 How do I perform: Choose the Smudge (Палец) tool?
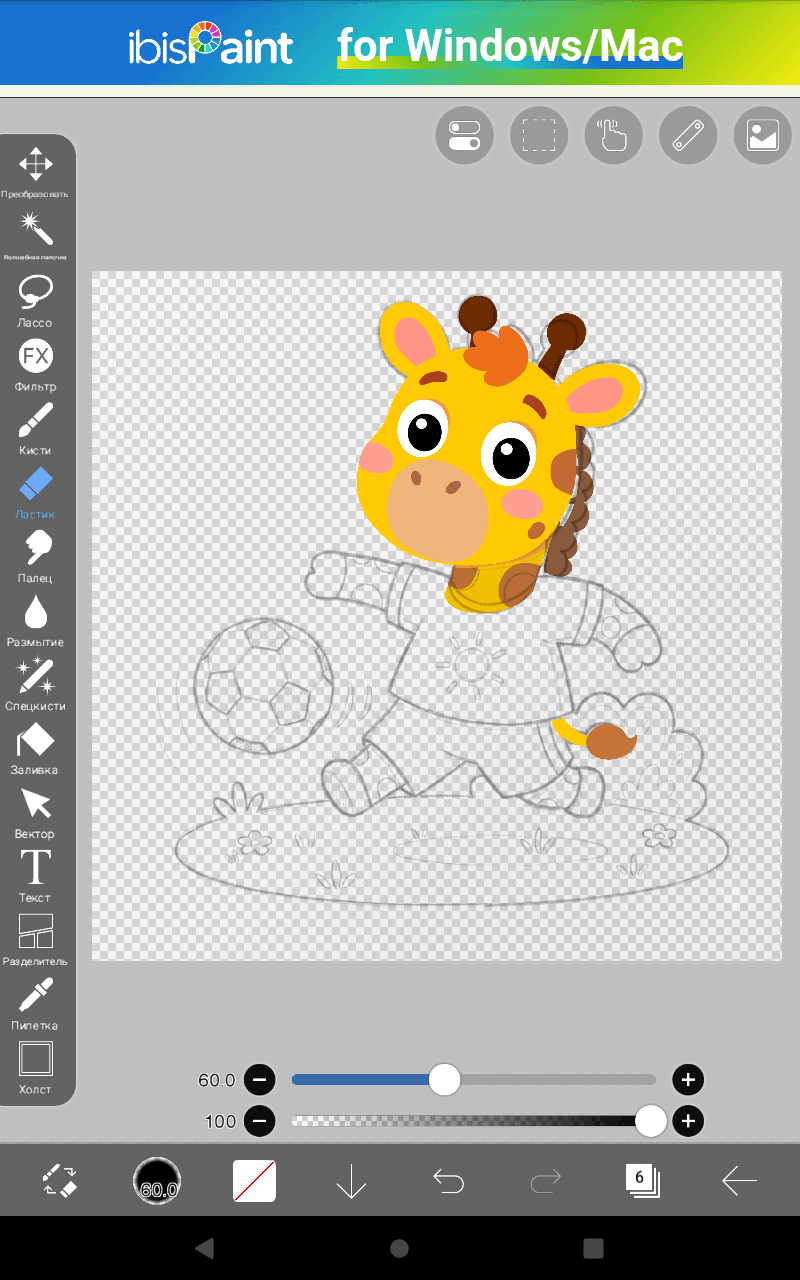(36, 556)
